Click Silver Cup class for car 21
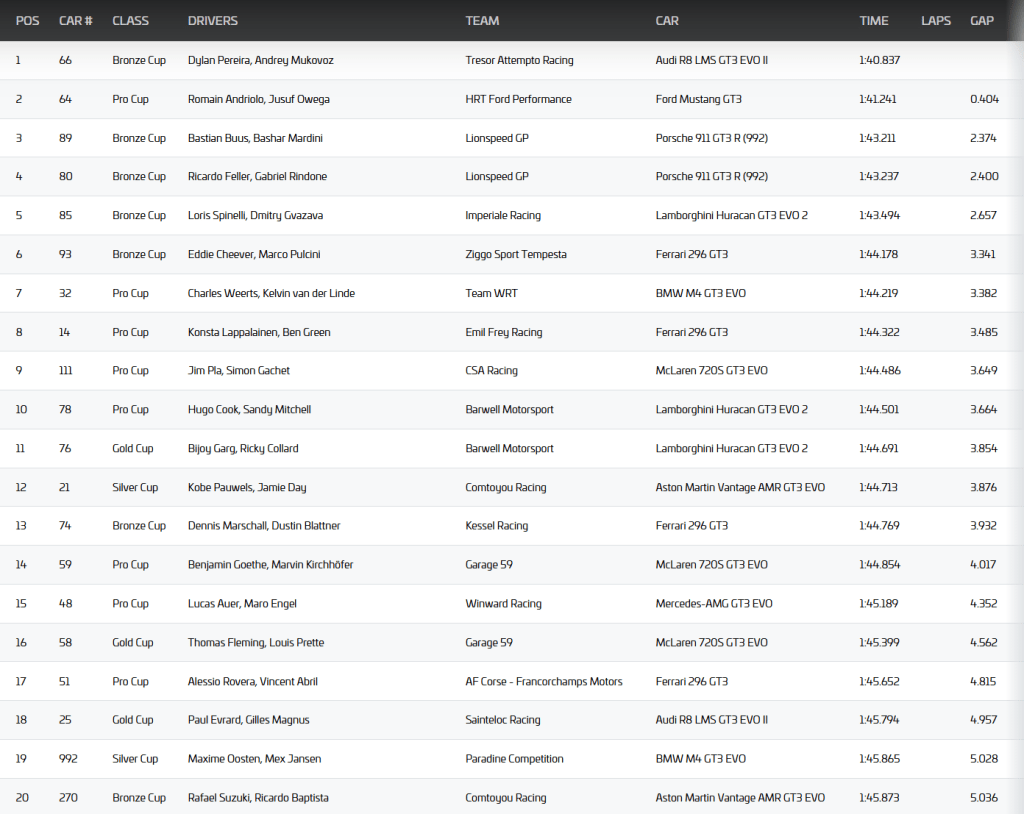The image size is (1024, 814). [x=135, y=487]
